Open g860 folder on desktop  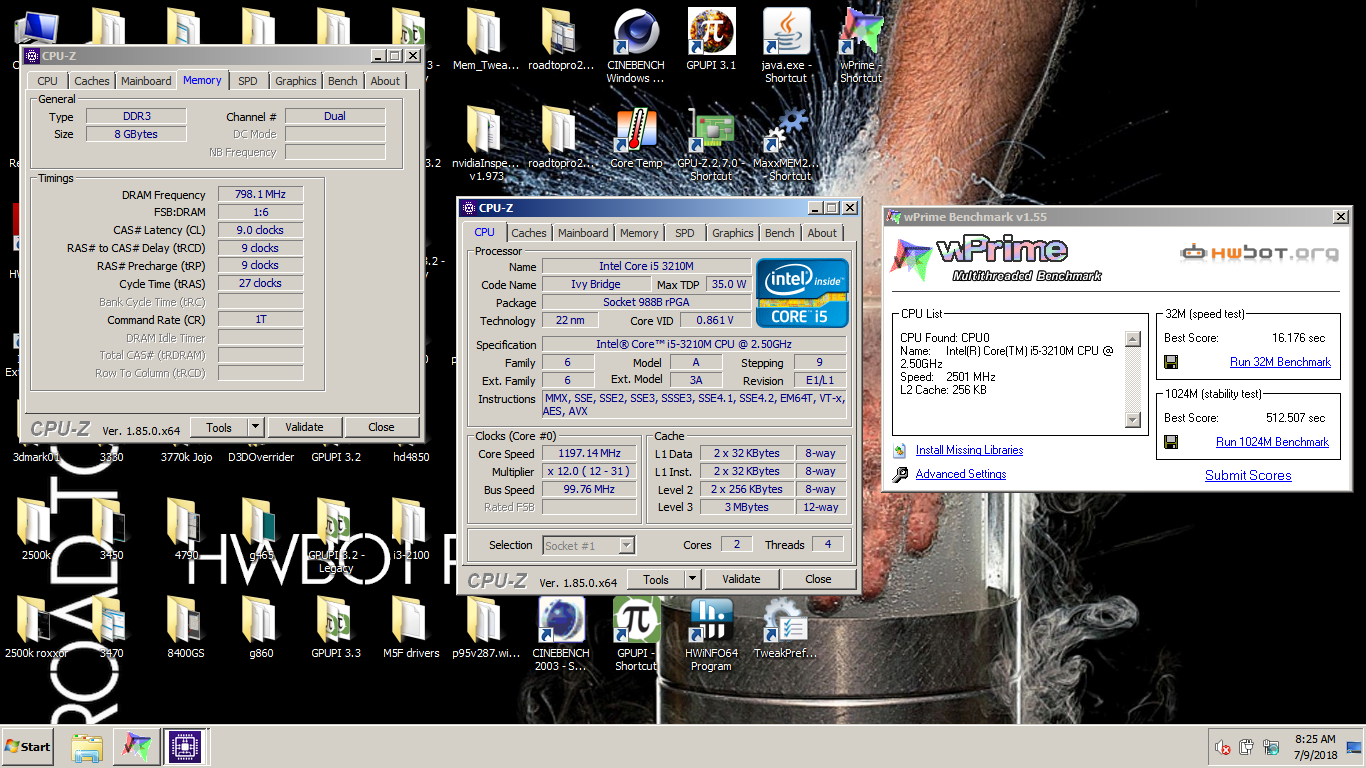[261, 628]
